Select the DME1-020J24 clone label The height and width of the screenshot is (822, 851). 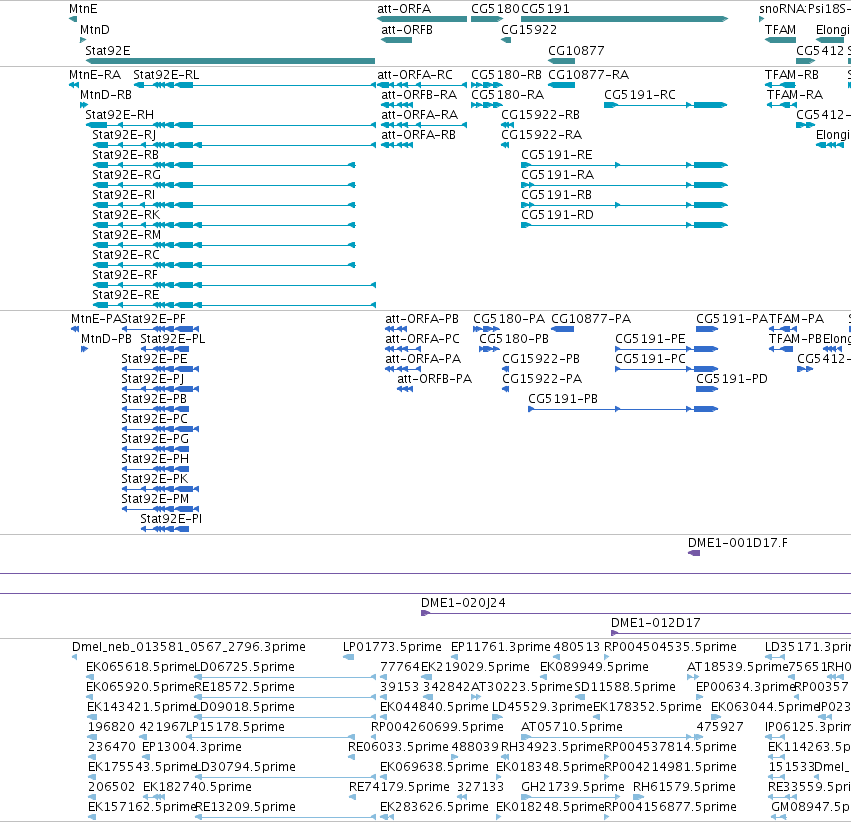pos(463,603)
